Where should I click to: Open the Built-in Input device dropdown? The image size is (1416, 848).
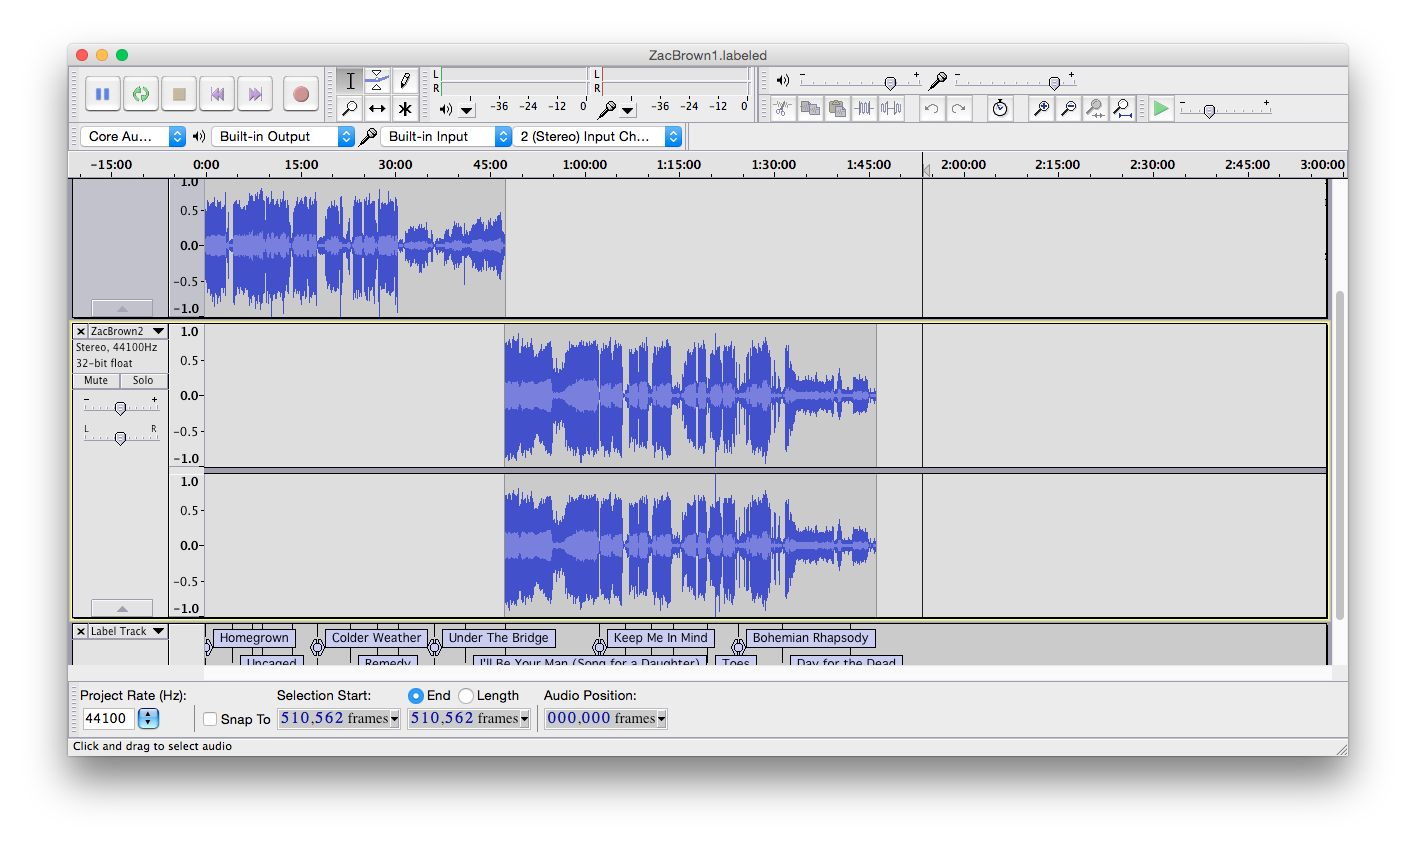click(446, 136)
